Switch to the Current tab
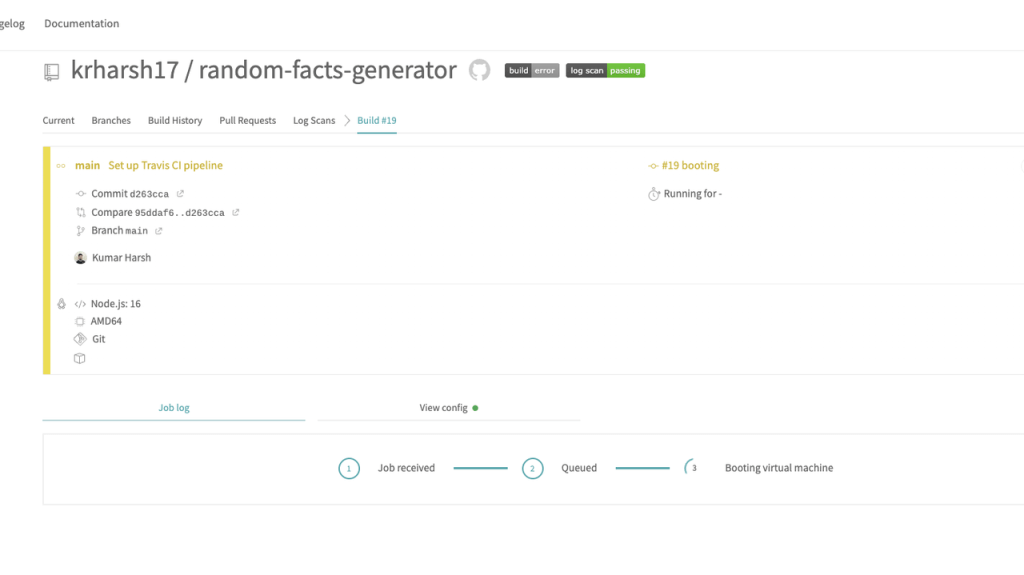The width and height of the screenshot is (1024, 575). pyautogui.click(x=58, y=120)
